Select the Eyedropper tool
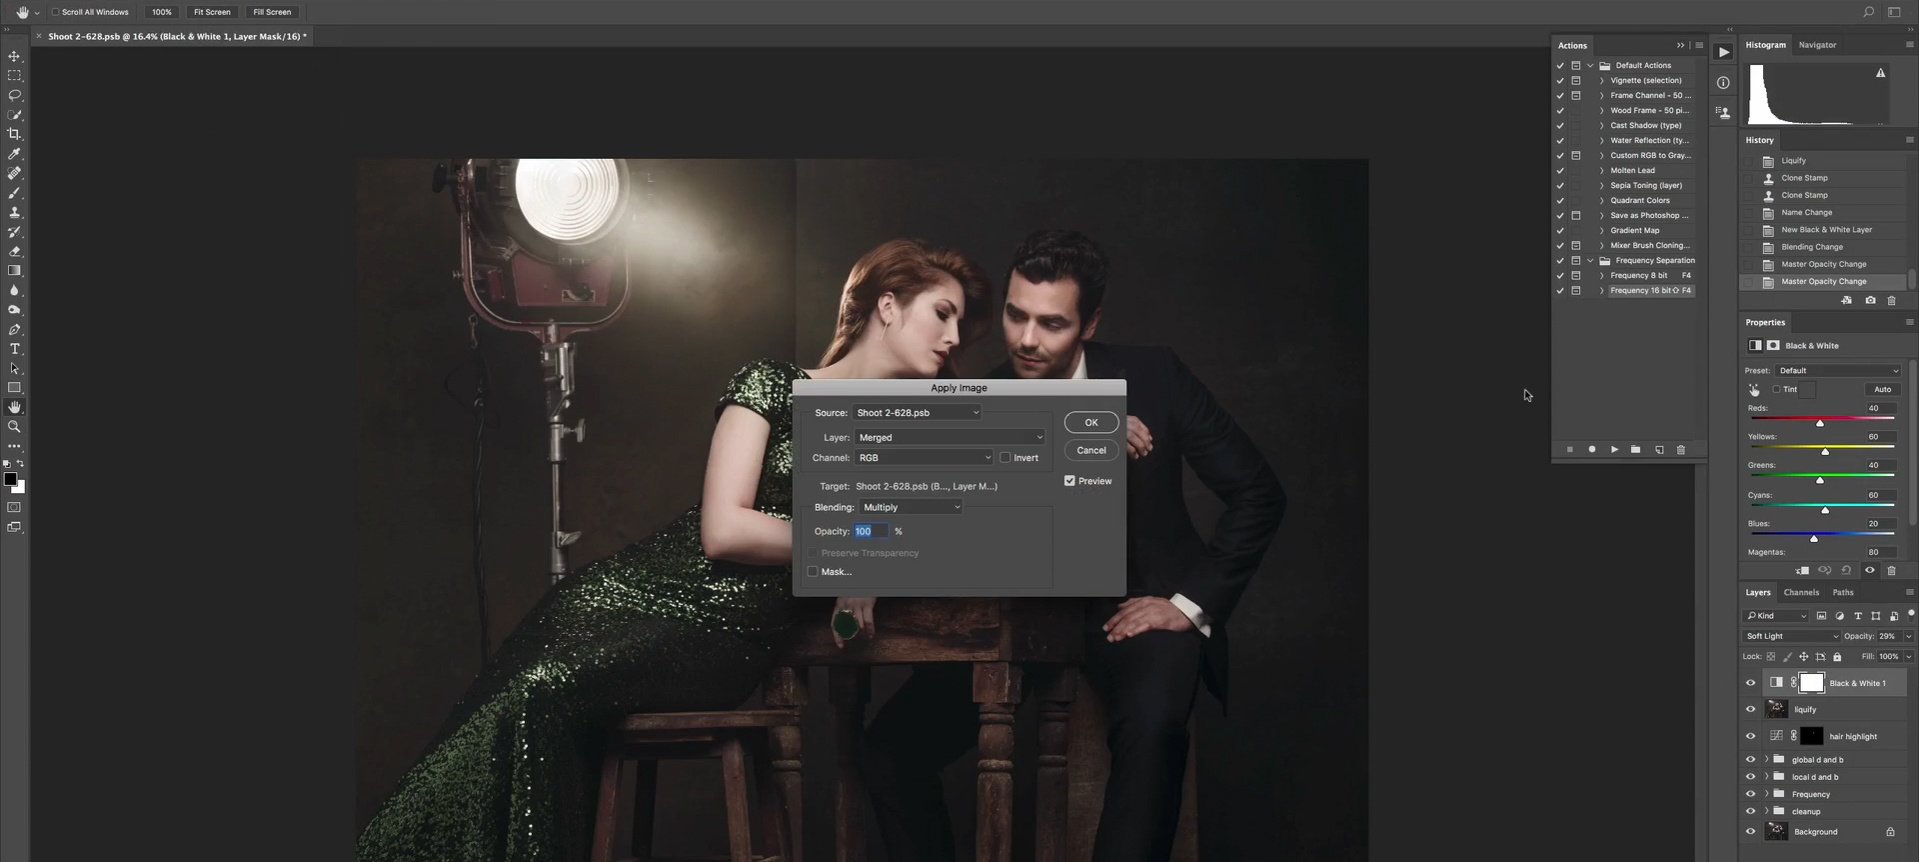This screenshot has width=1919, height=862. (x=14, y=154)
